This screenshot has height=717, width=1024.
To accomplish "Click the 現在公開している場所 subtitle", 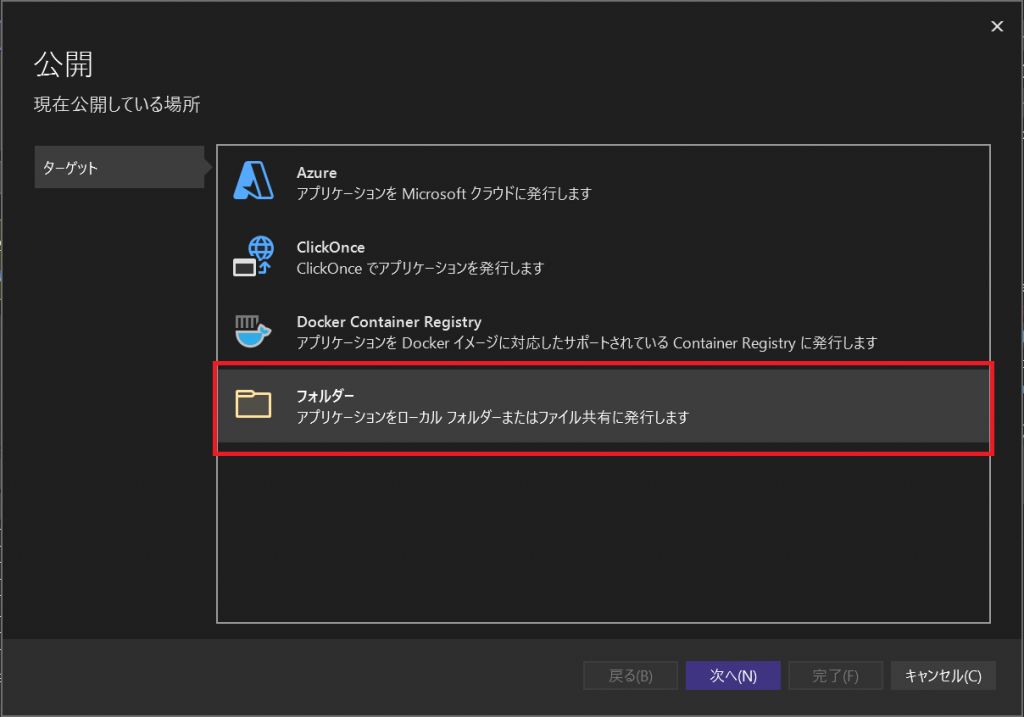I will [x=117, y=104].
